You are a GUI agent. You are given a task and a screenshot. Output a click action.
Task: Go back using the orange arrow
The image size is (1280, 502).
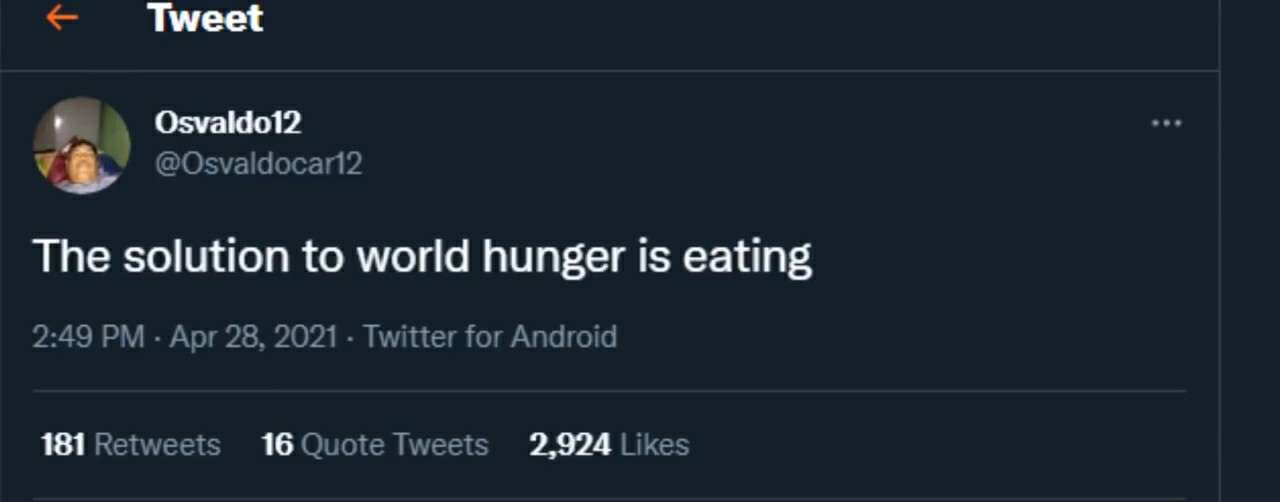tap(62, 17)
